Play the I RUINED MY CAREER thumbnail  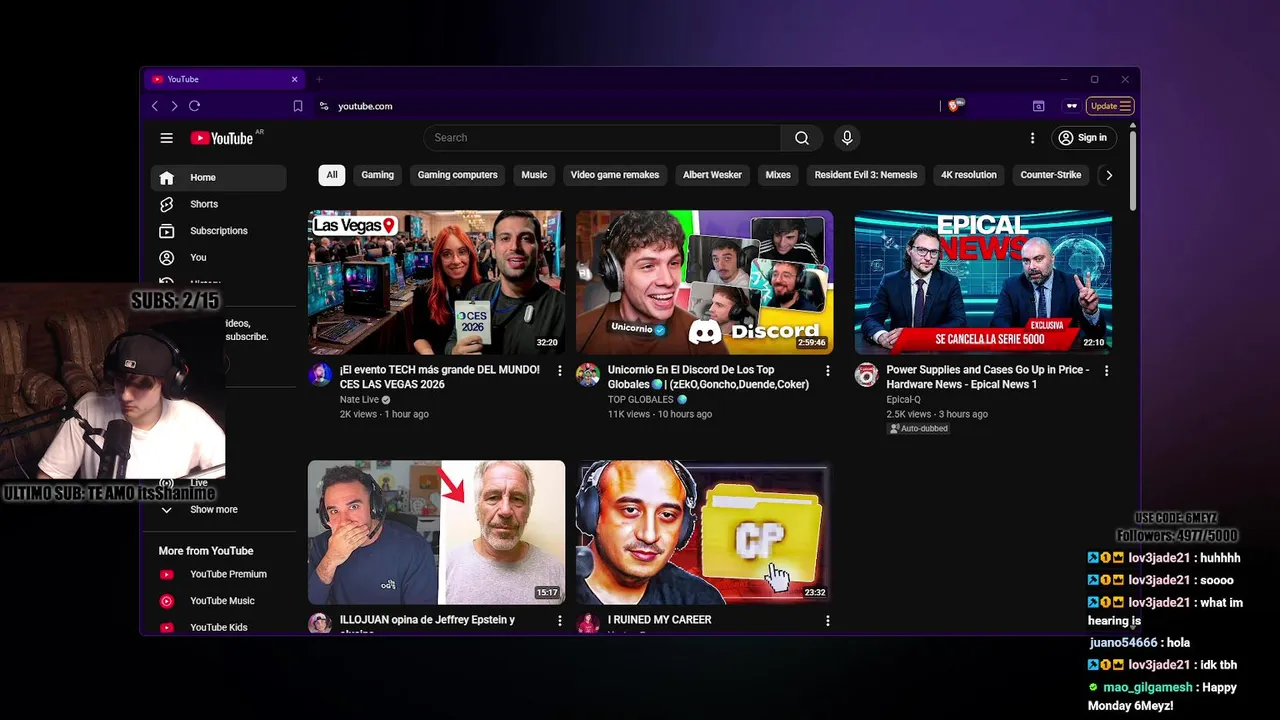click(x=704, y=532)
